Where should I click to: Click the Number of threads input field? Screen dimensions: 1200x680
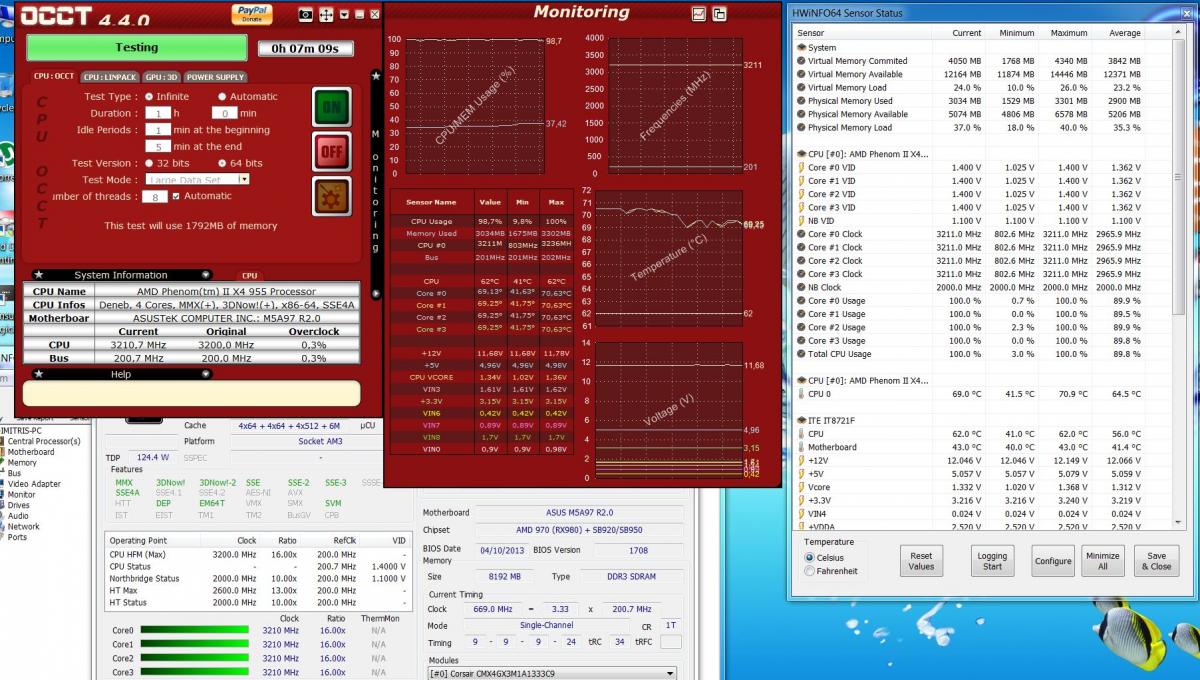point(154,196)
